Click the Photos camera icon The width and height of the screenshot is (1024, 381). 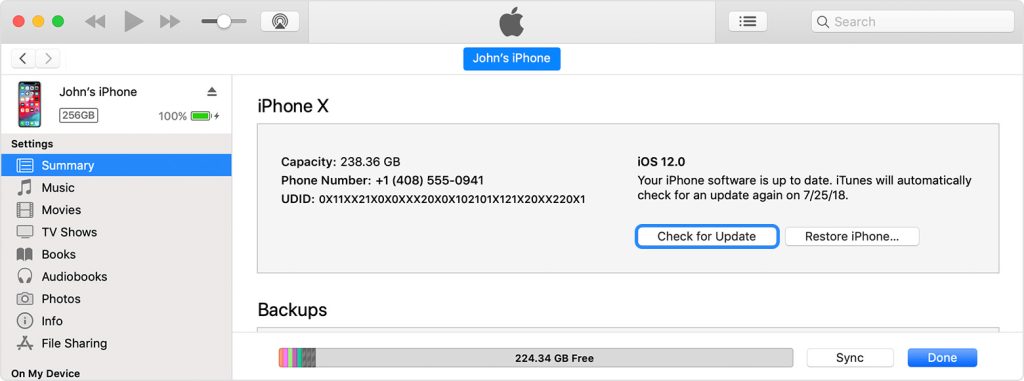[x=25, y=299]
